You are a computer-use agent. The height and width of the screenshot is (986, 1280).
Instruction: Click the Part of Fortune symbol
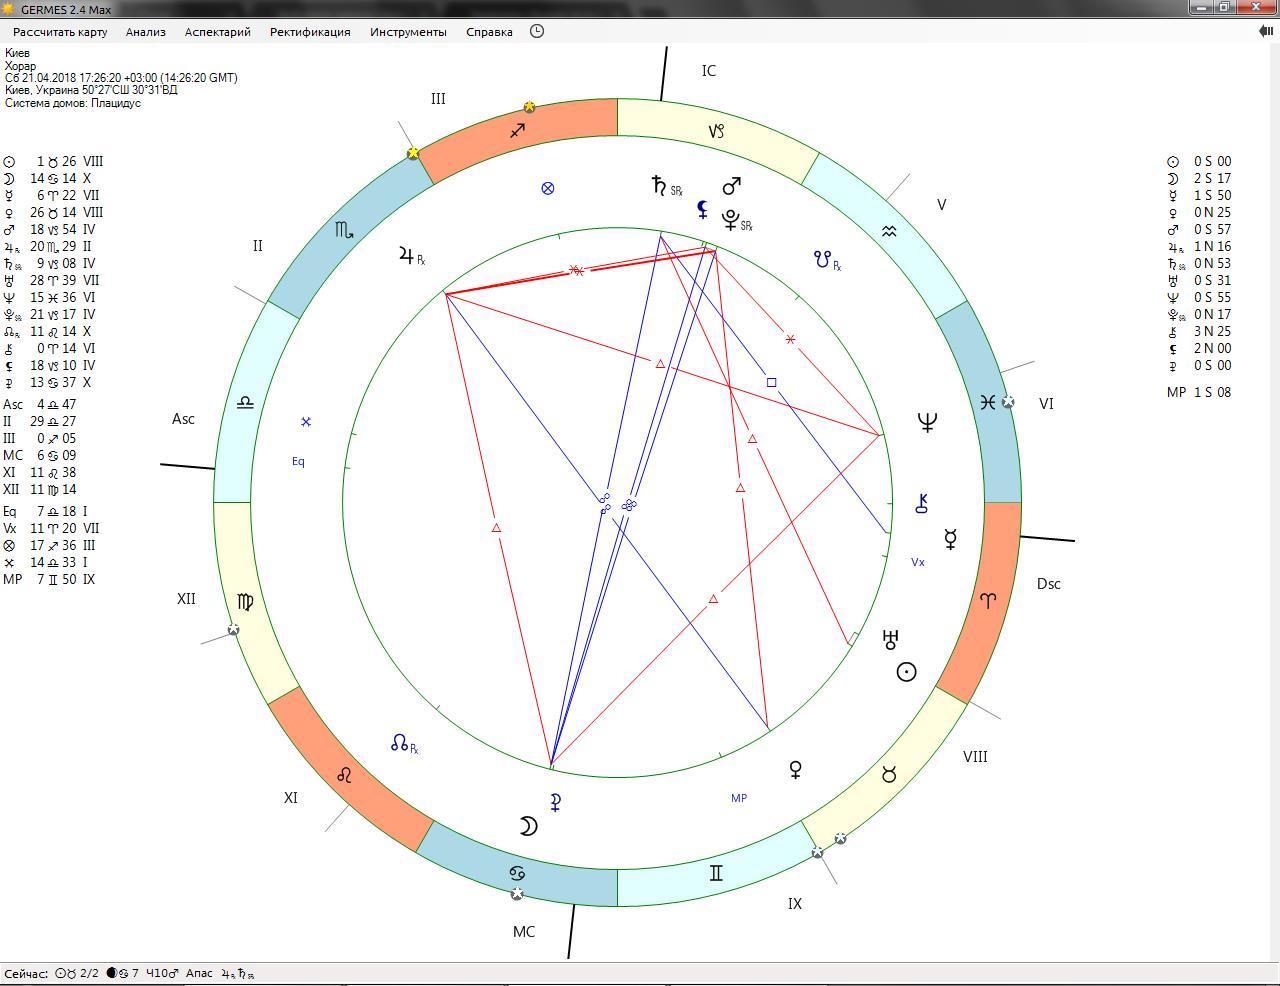click(547, 188)
